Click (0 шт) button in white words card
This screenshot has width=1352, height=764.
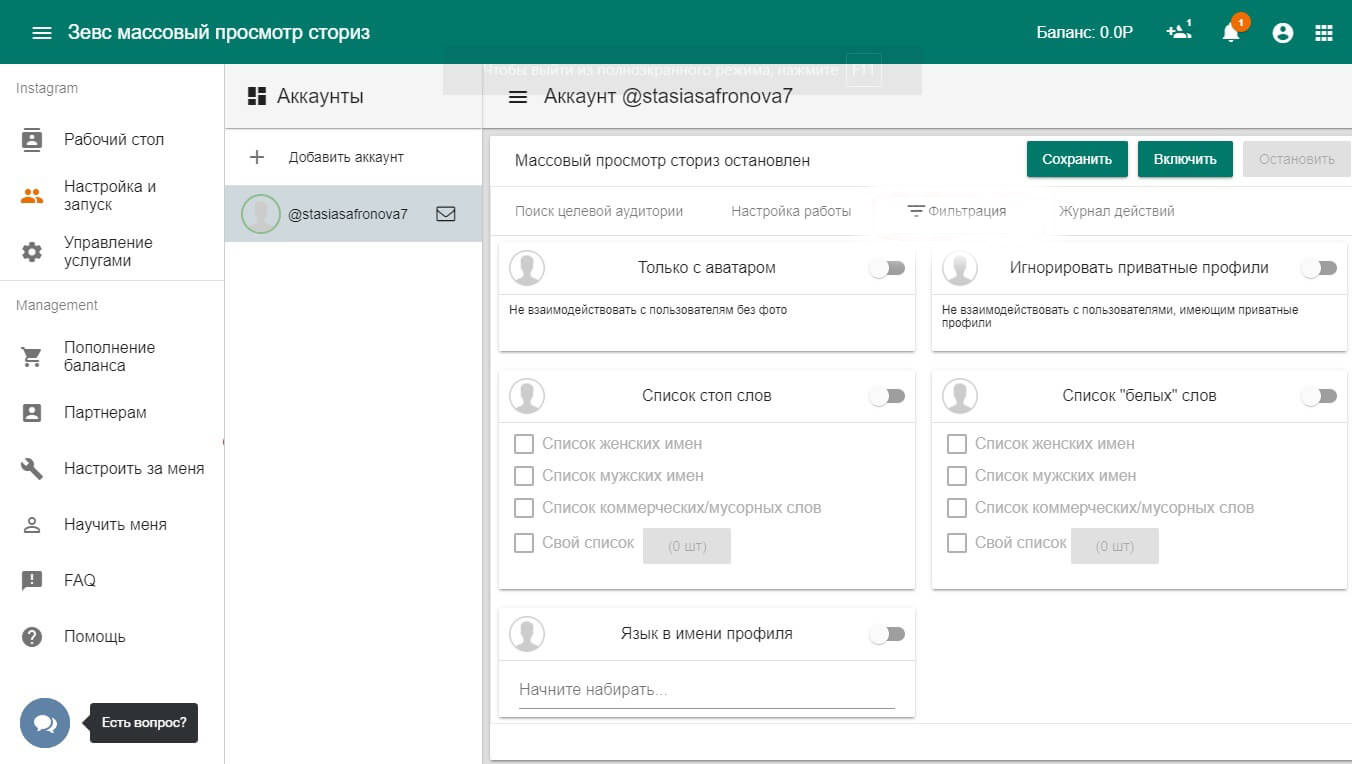[1115, 546]
